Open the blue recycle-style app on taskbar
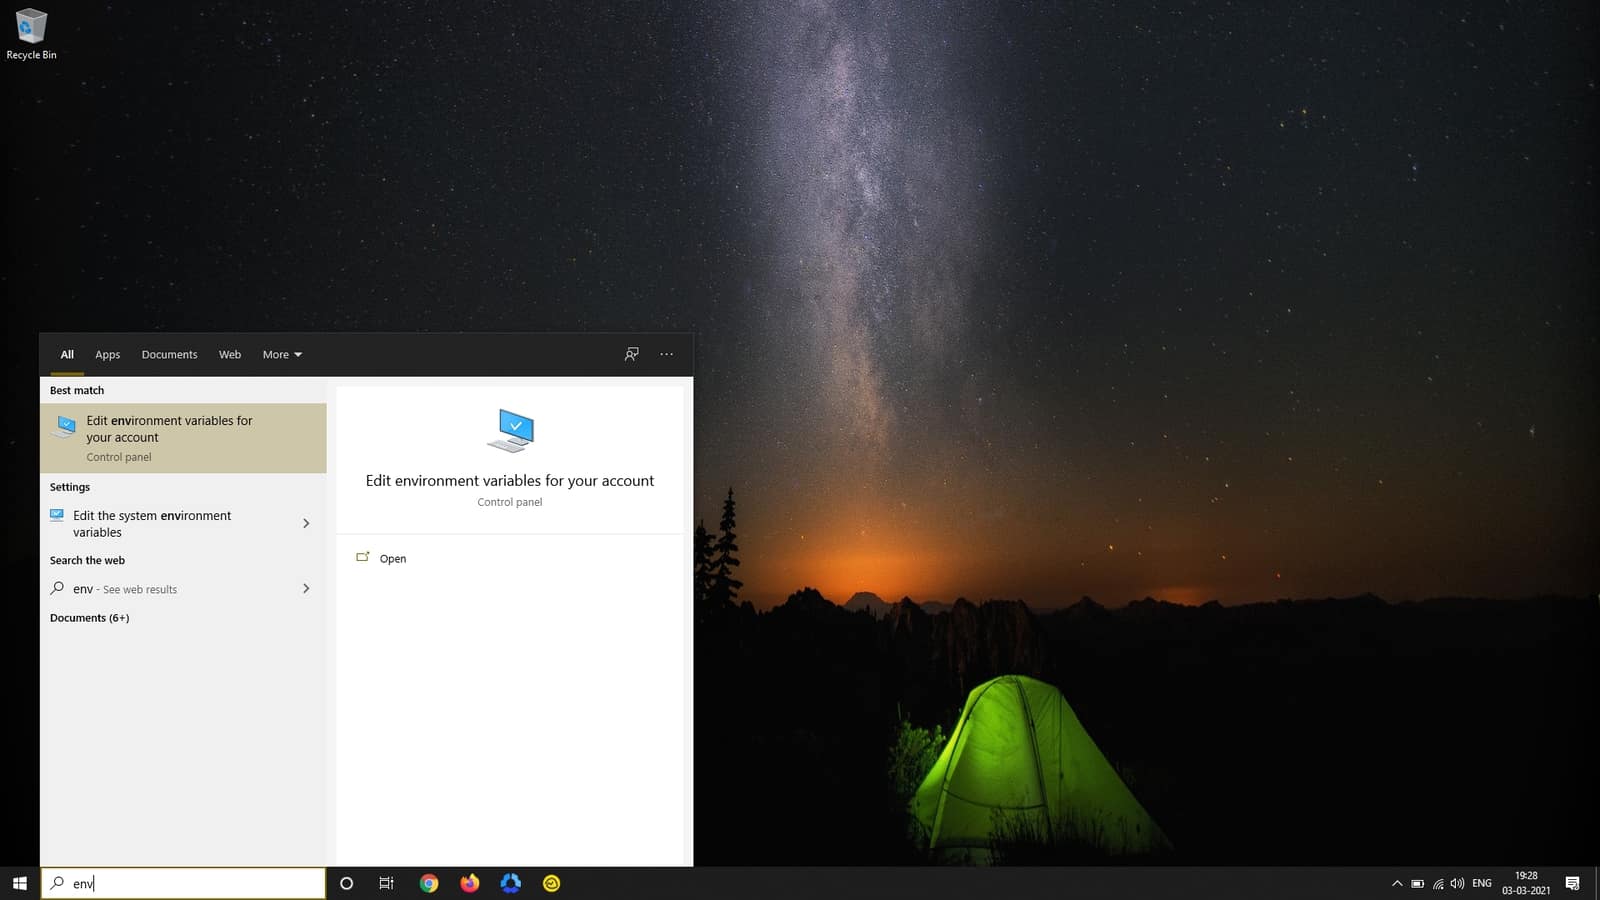The height and width of the screenshot is (900, 1600). 511,883
